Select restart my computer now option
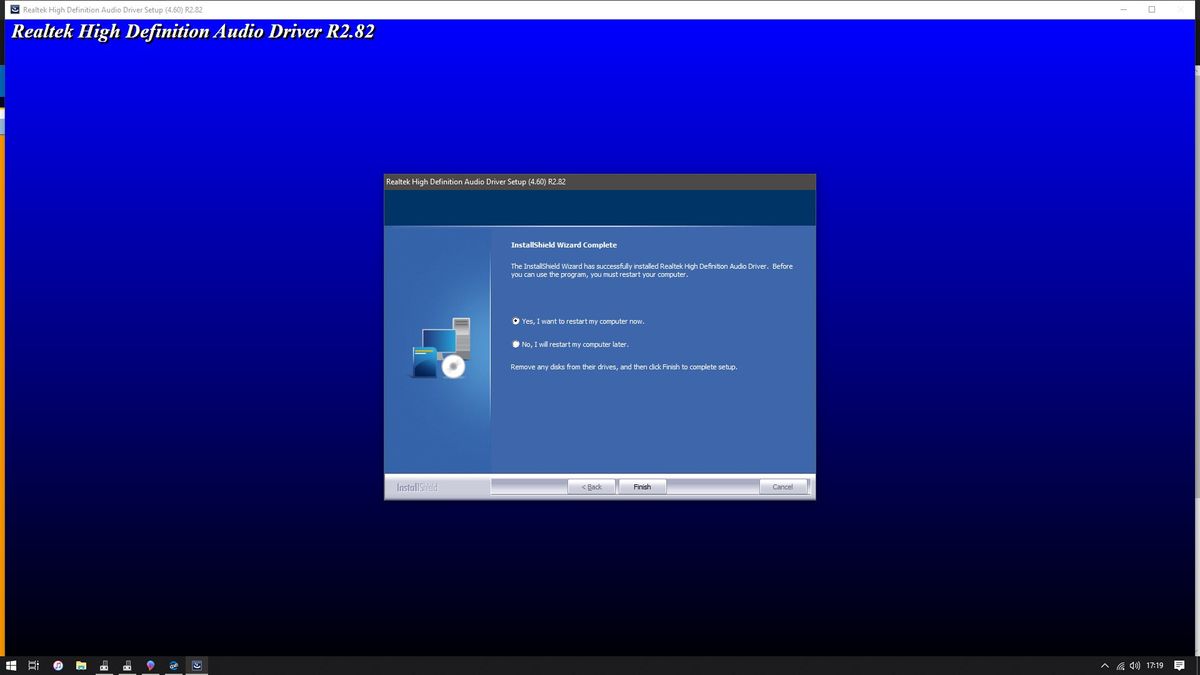The width and height of the screenshot is (1200, 675). [x=515, y=321]
